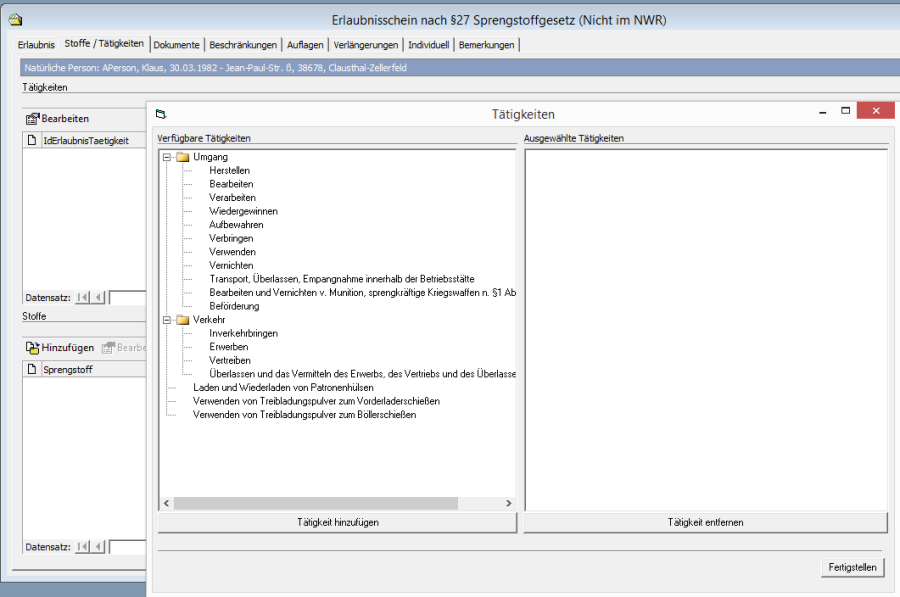The width and height of the screenshot is (900, 597).
Task: Click the Umgang folder icon
Action: tap(182, 158)
